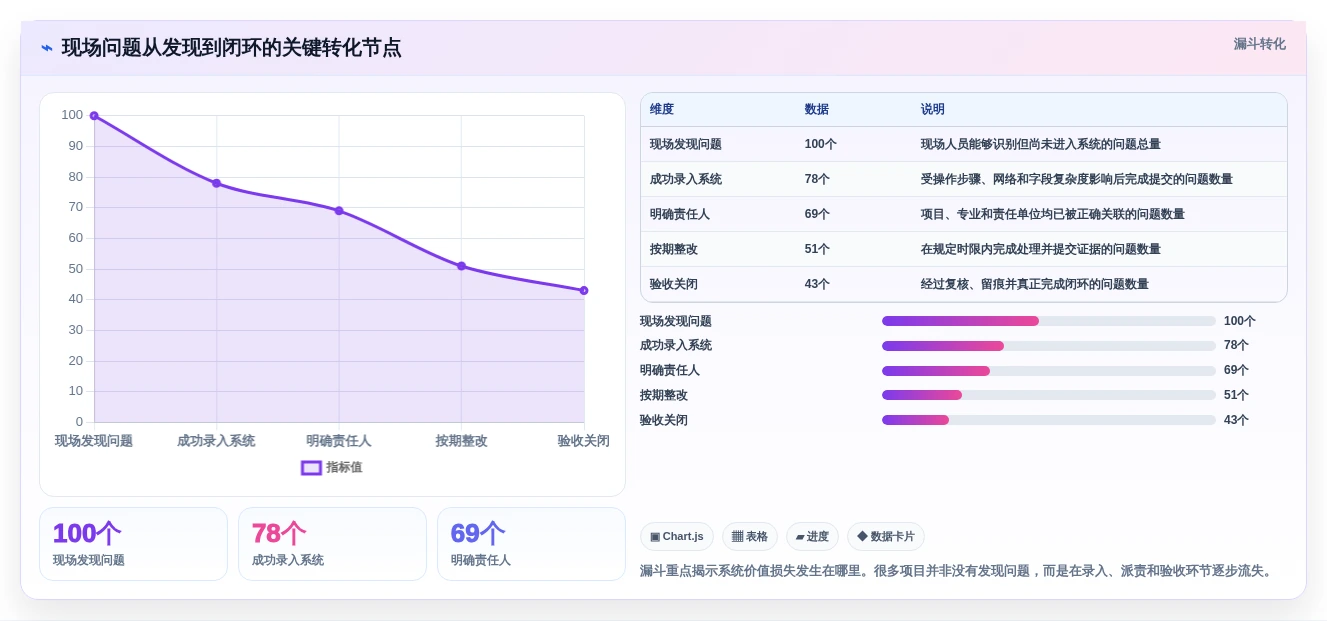
Task: Click the 成功录入系统 table row label
Action: pos(686,179)
